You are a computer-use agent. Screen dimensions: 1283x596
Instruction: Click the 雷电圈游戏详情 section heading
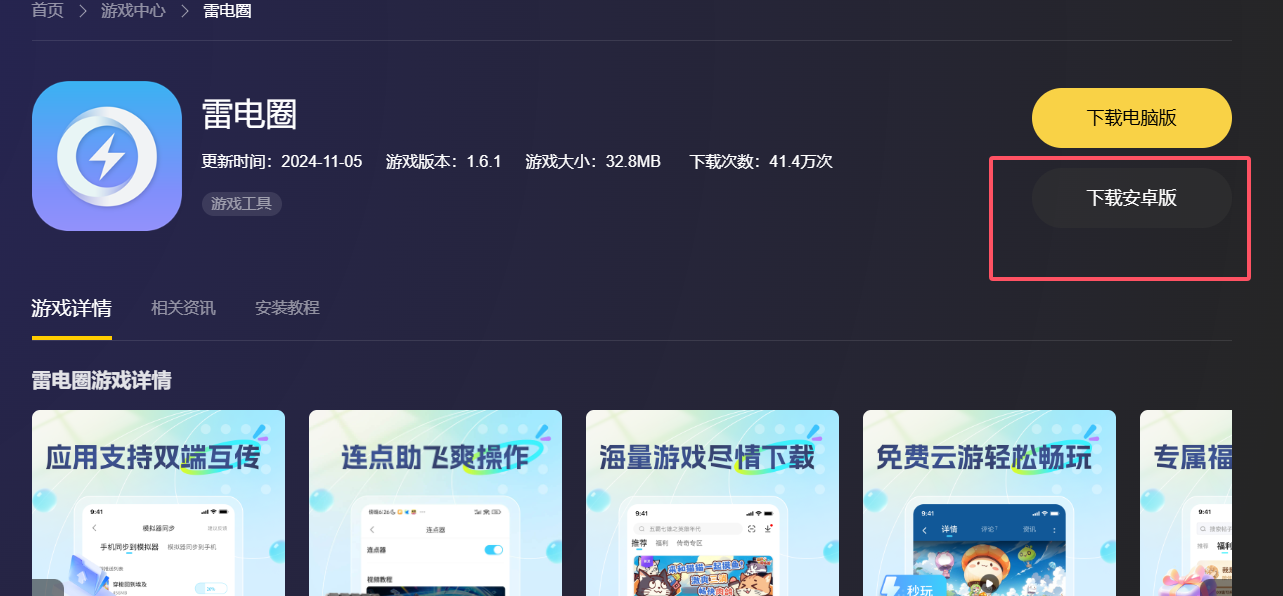[x=101, y=381]
